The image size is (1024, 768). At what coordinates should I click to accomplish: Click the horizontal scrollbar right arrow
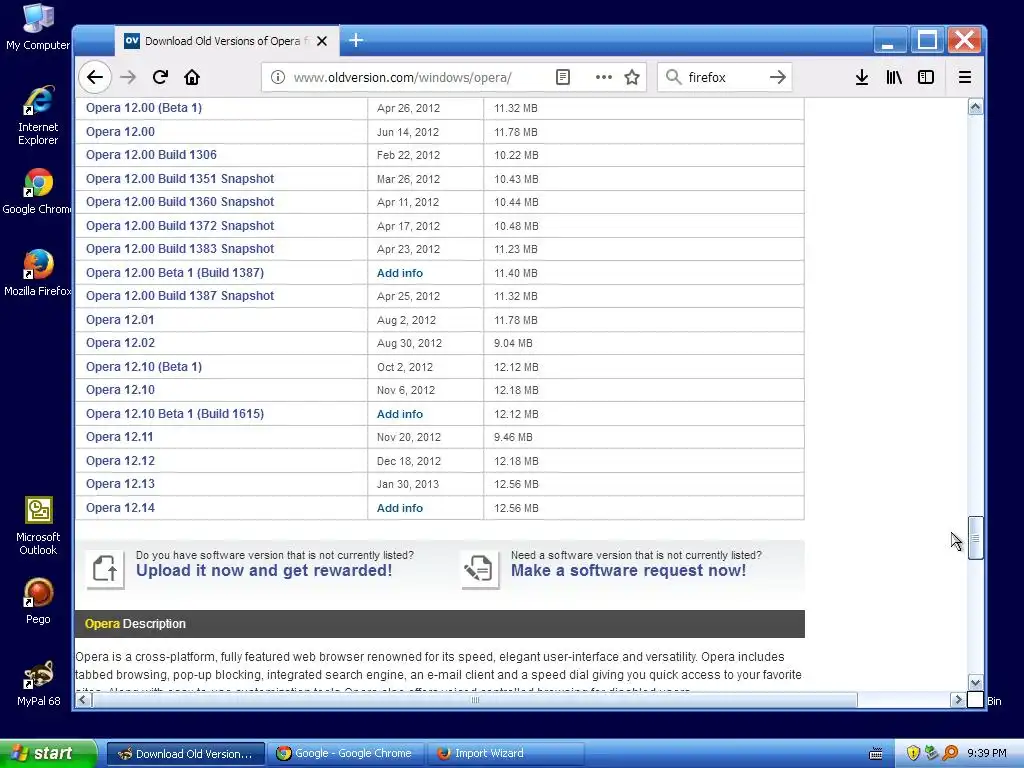(x=957, y=699)
